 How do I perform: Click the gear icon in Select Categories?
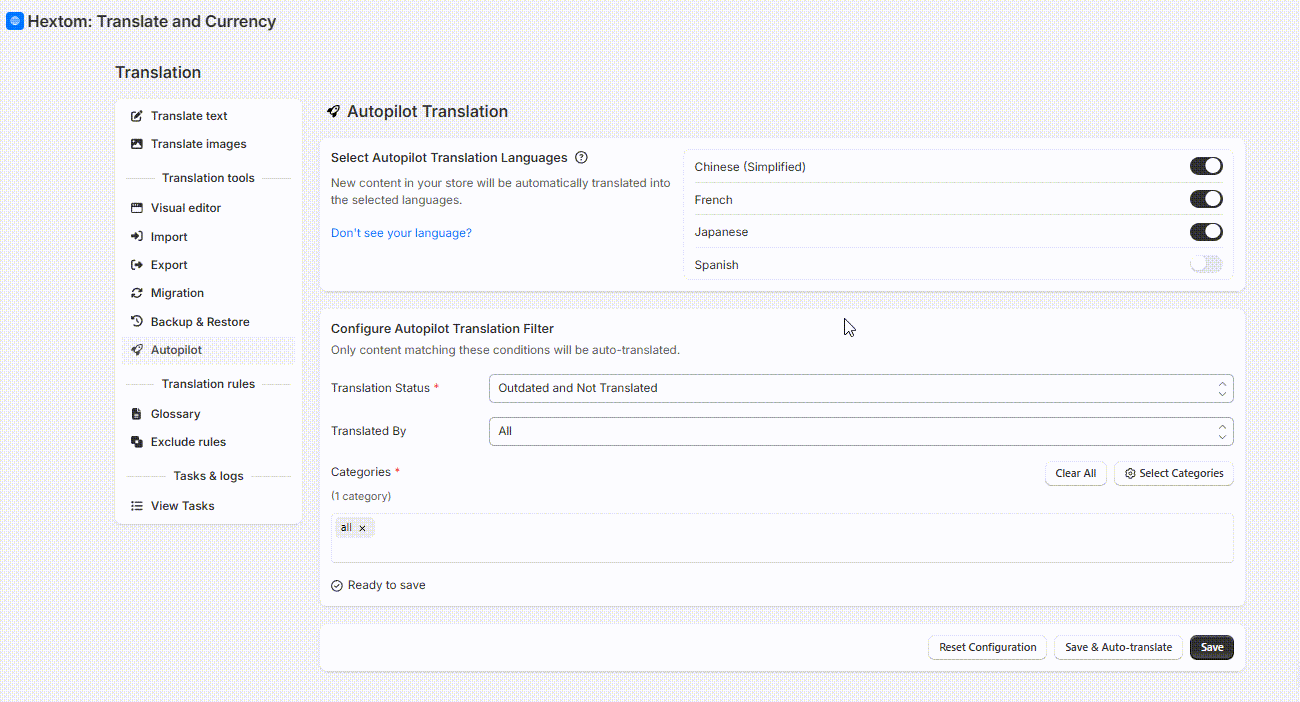[x=1130, y=474]
